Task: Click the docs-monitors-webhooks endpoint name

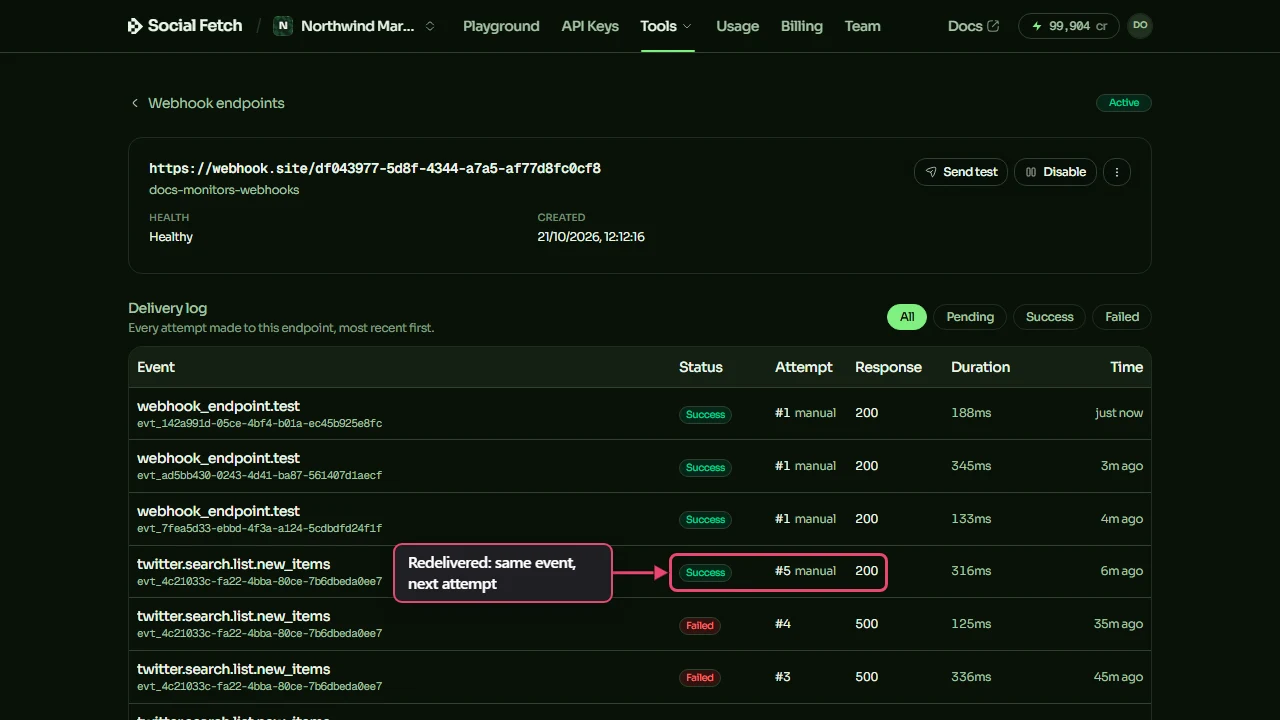Action: [x=224, y=190]
